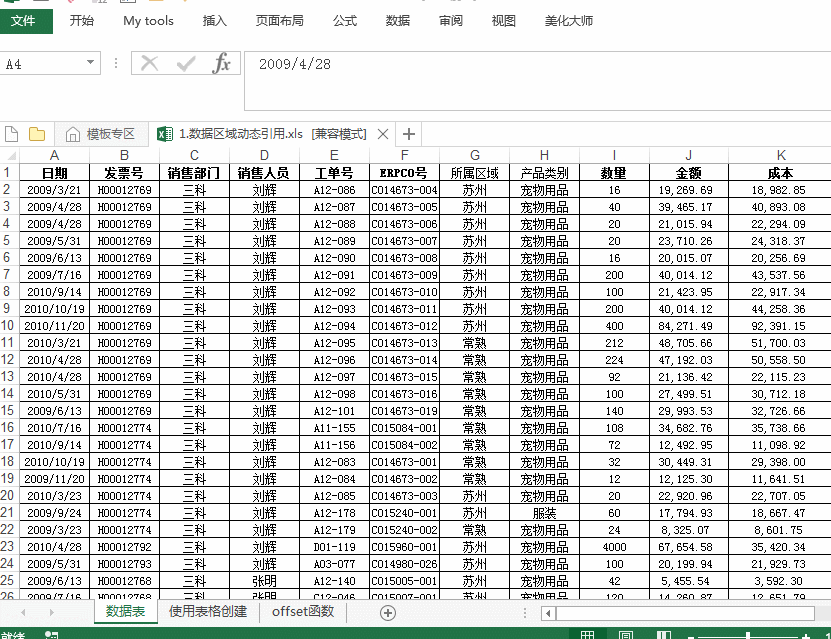This screenshot has width=831, height=639.
Task: Open the 审阅 ribbon tab
Action: coord(451,21)
